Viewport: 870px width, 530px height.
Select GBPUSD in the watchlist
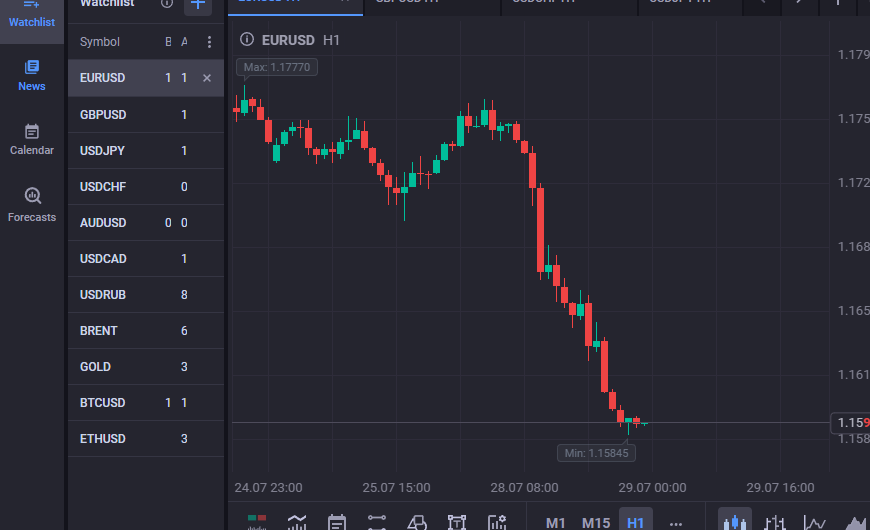[x=103, y=115]
